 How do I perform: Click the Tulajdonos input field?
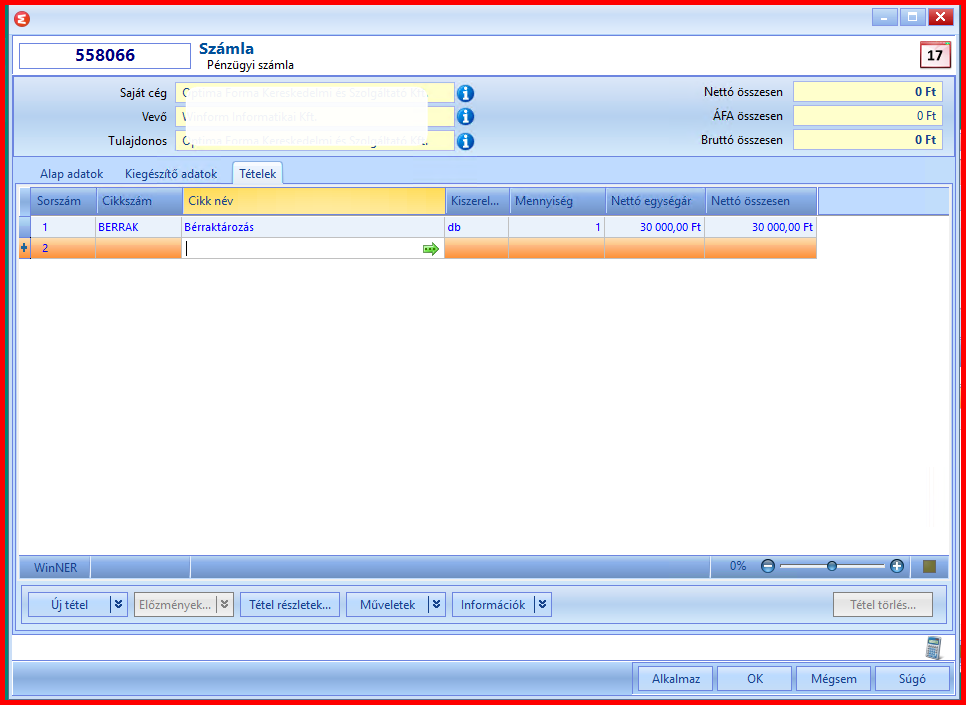tap(315, 141)
